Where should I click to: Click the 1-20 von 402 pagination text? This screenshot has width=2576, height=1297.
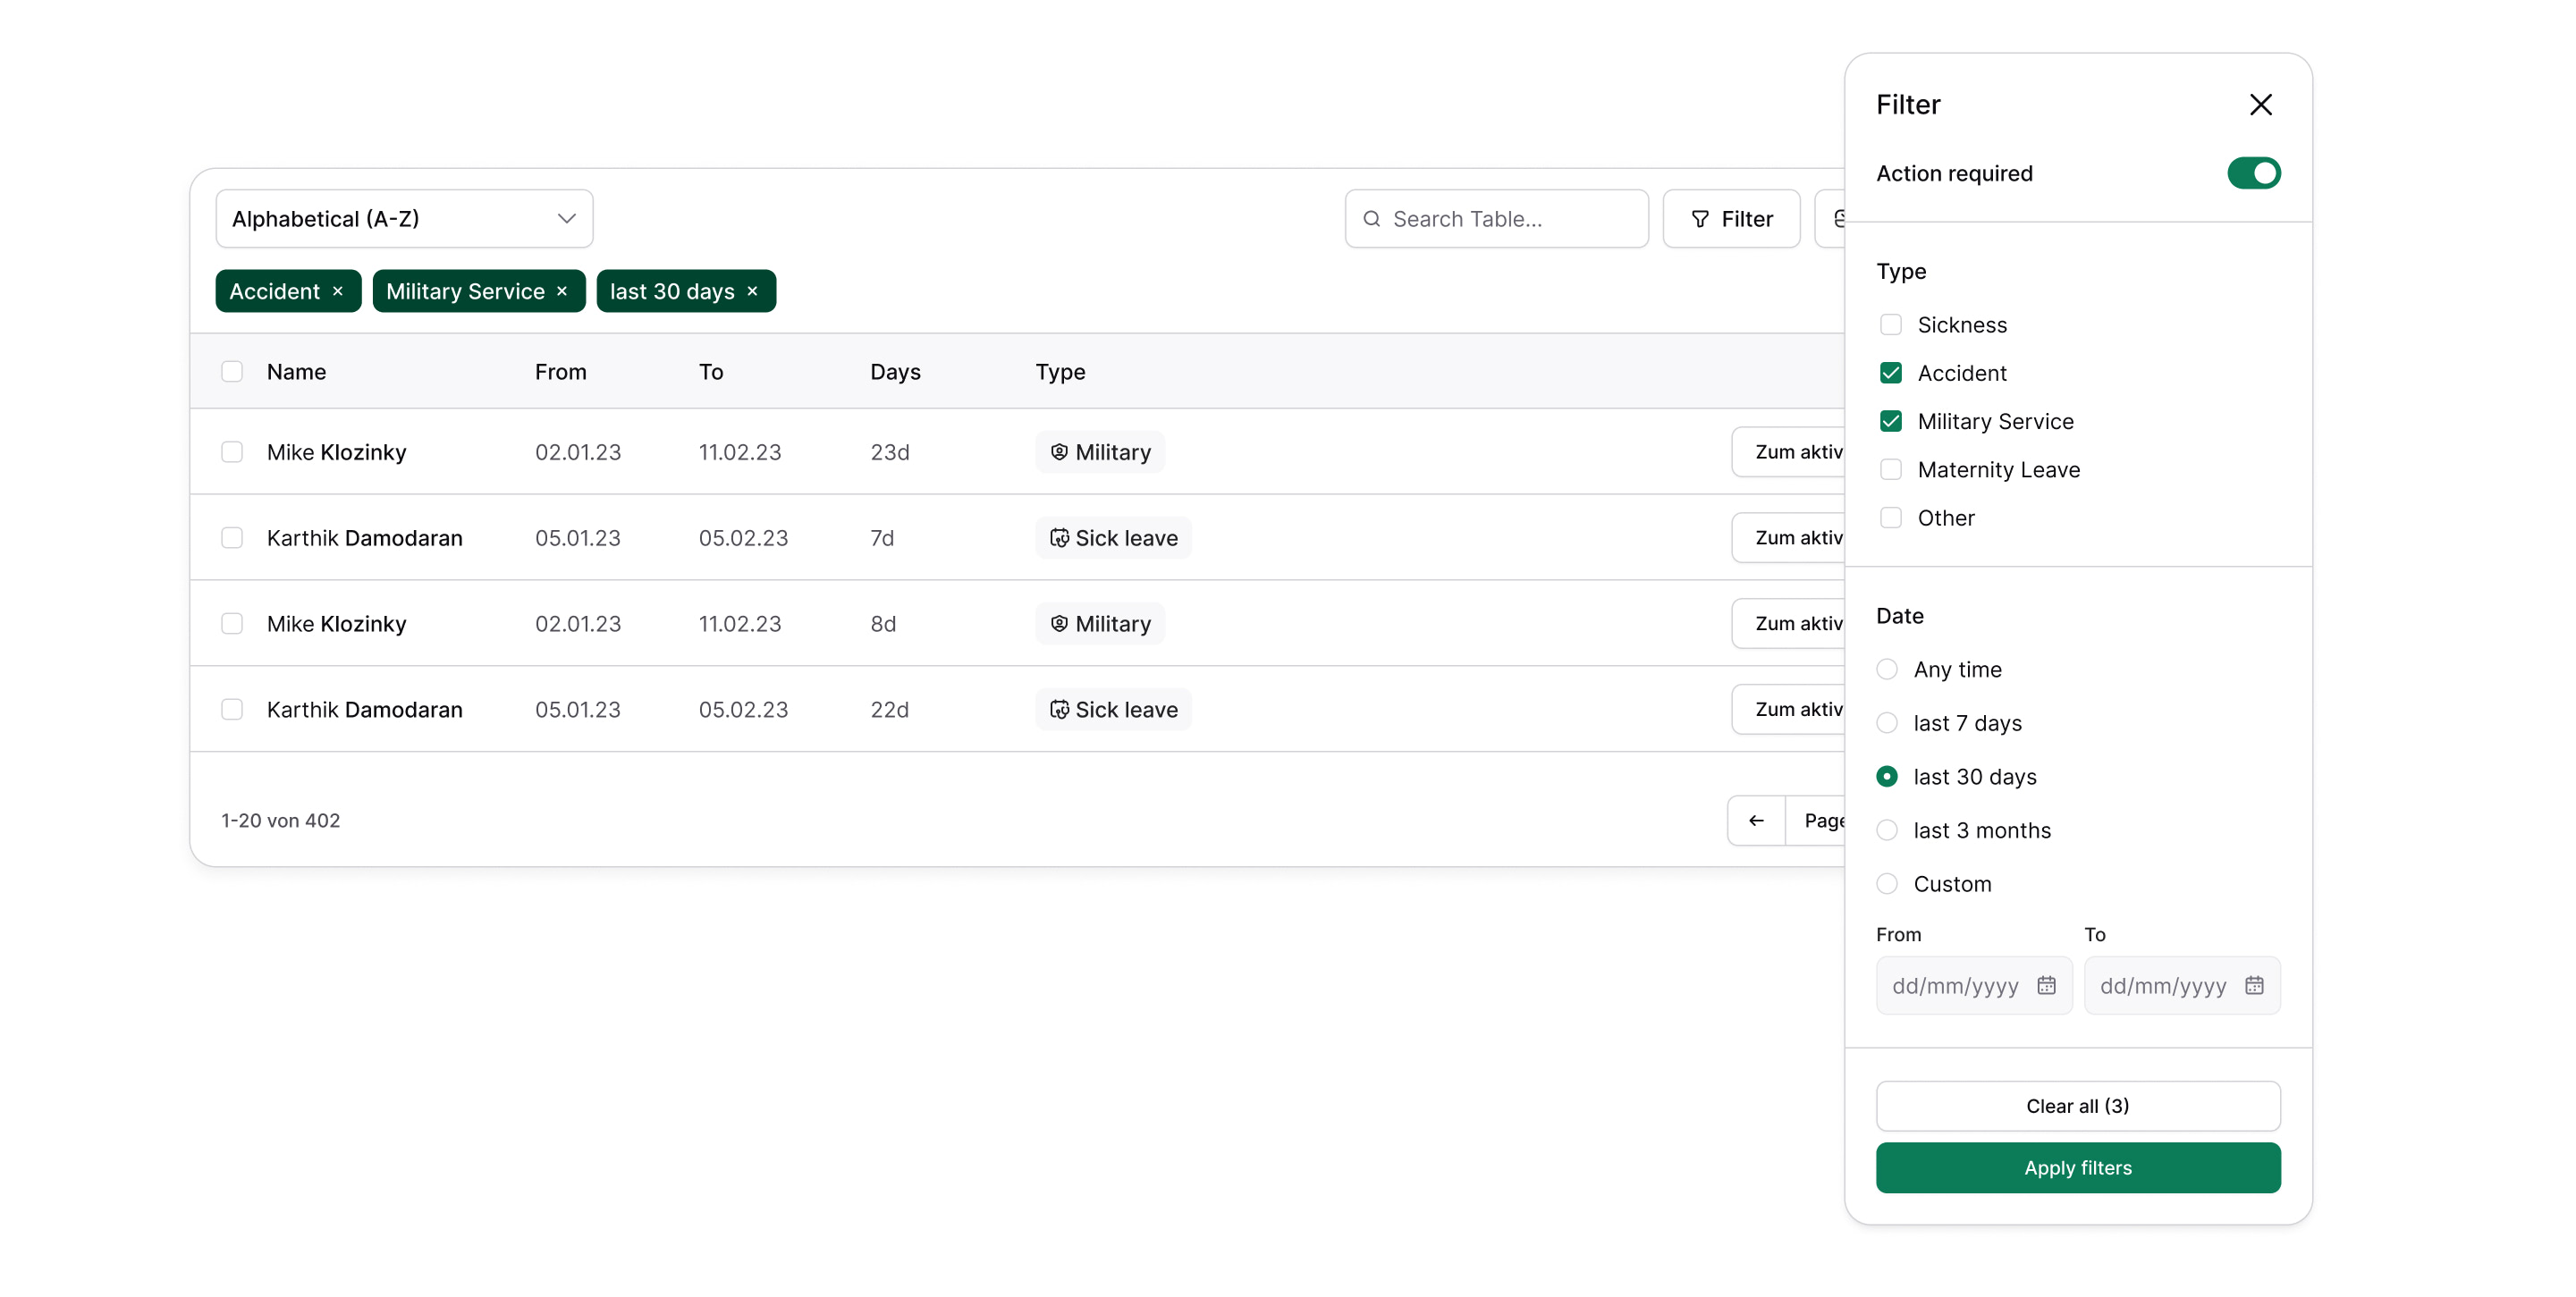[281, 820]
